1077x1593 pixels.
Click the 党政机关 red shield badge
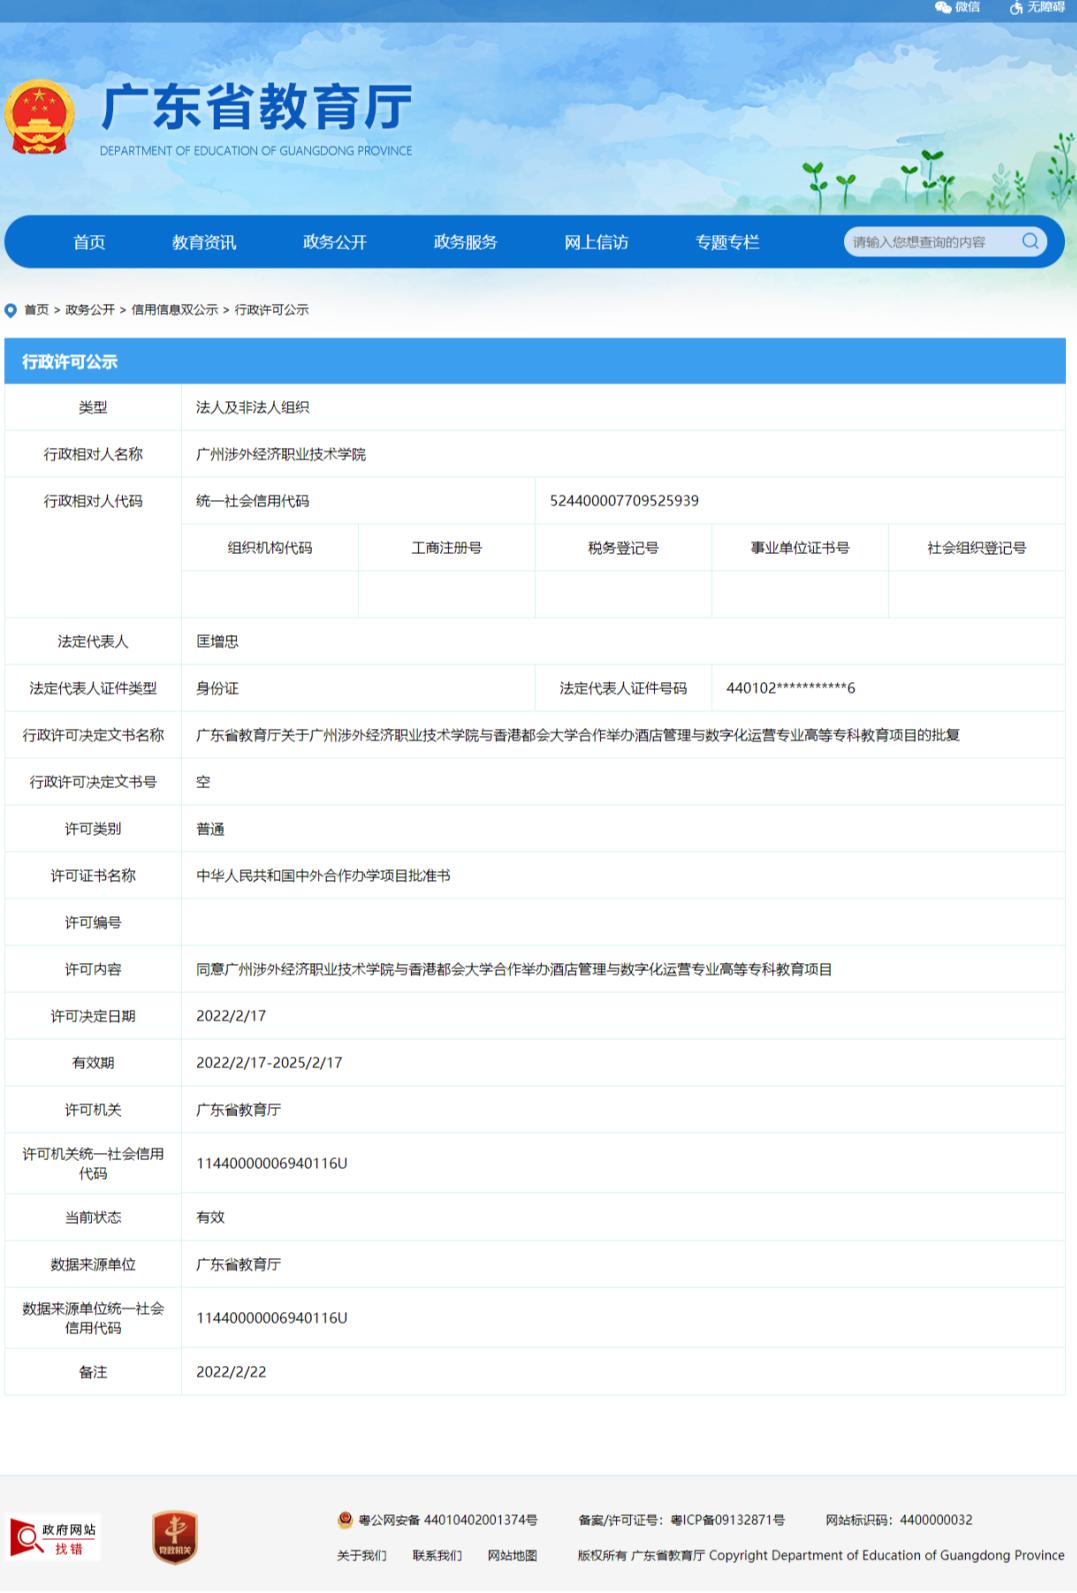click(175, 1537)
